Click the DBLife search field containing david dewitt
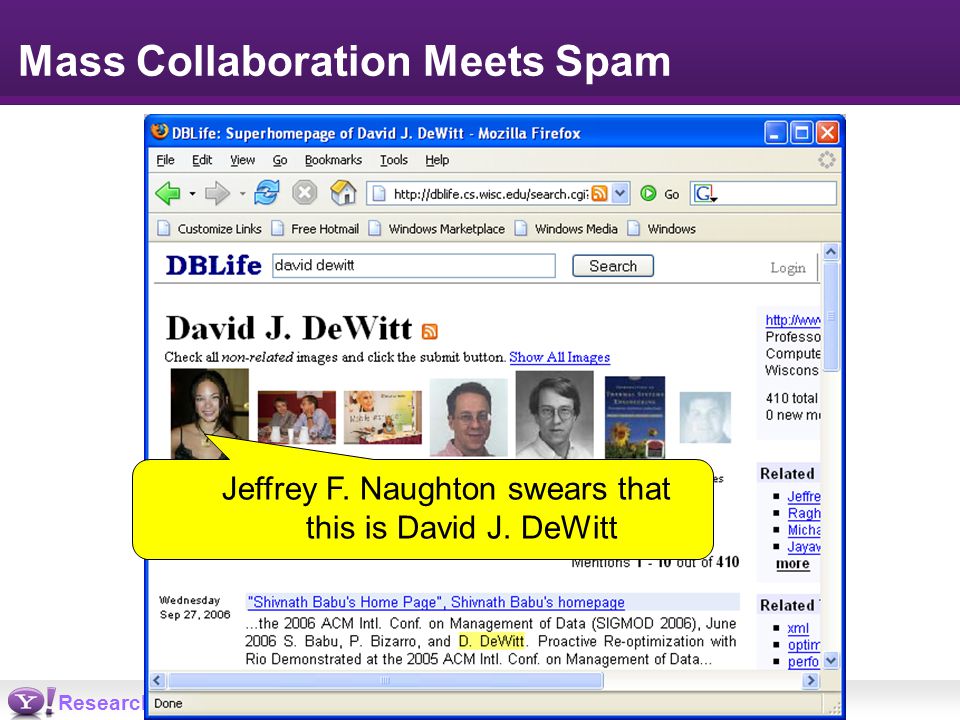This screenshot has width=960, height=720. [x=414, y=266]
